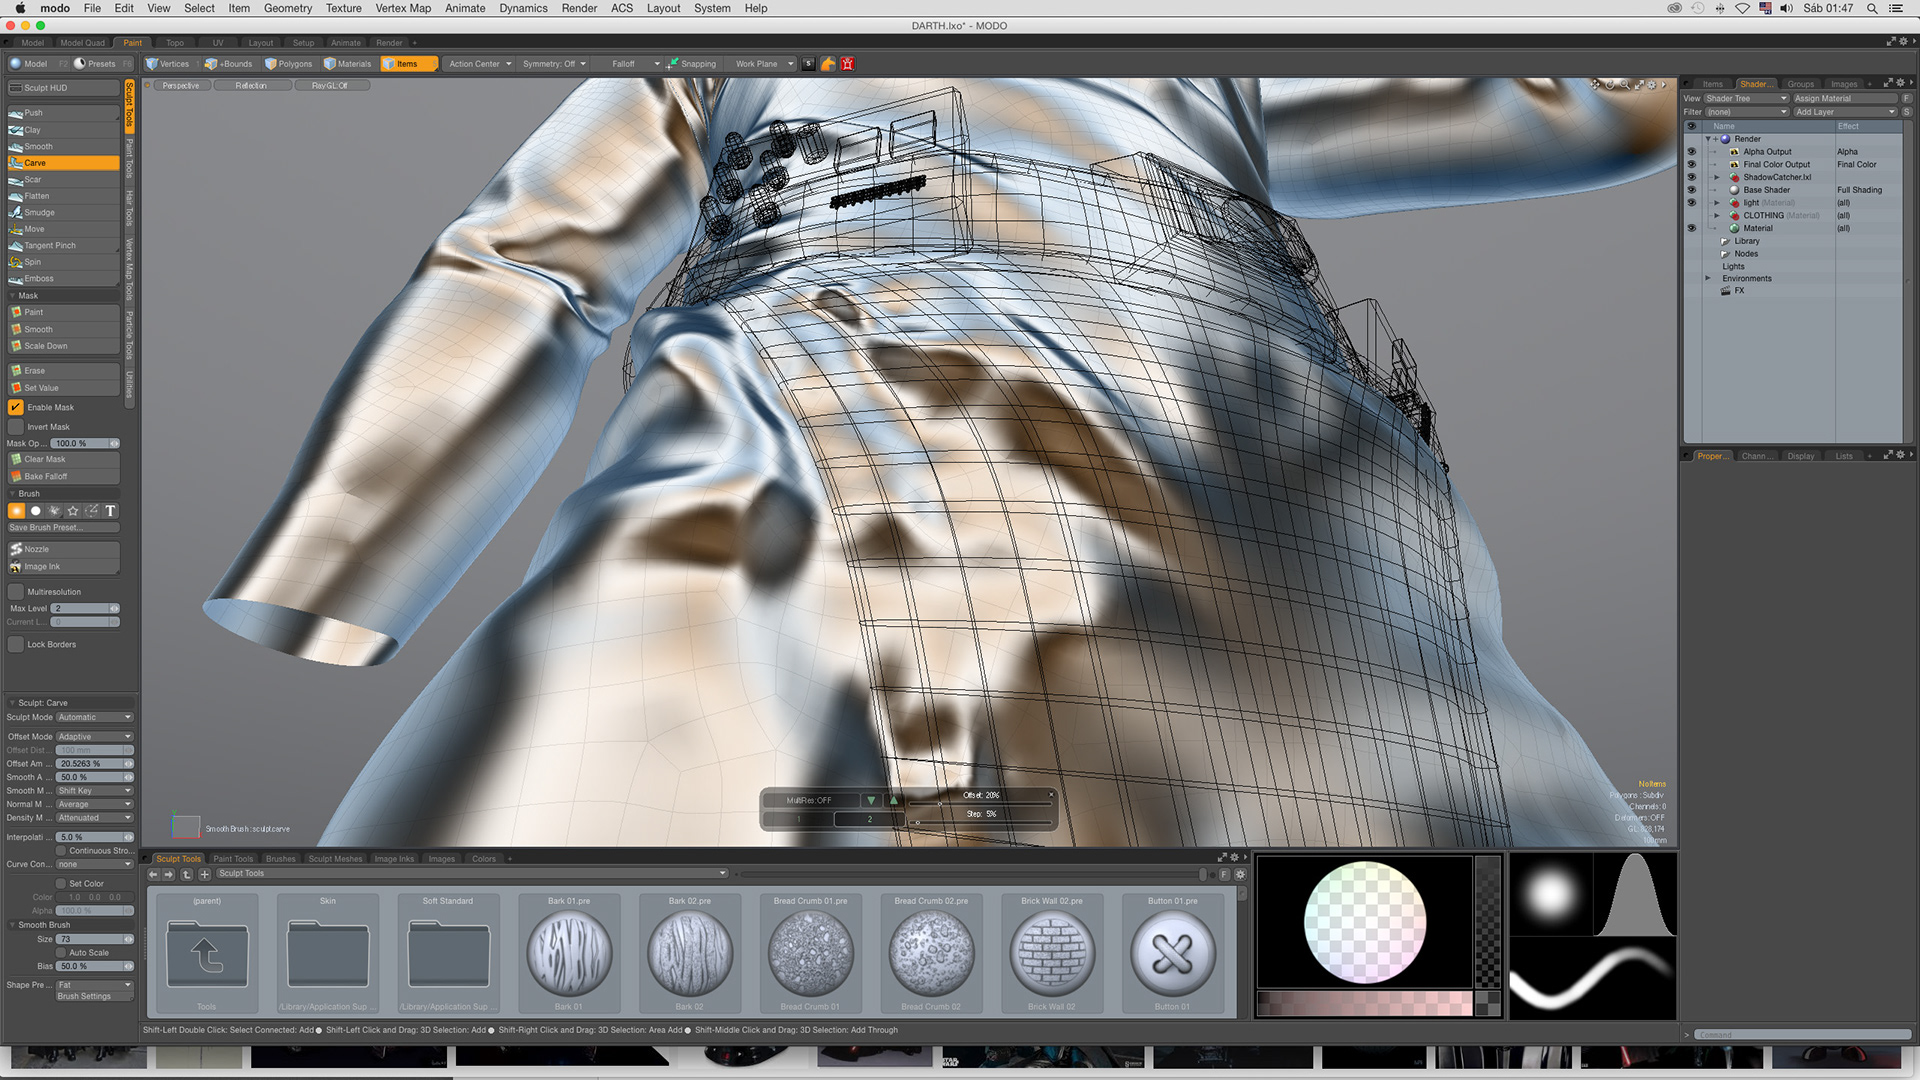Toggle the Auto Scale checkbox
The height and width of the screenshot is (1080, 1920).
(61, 953)
